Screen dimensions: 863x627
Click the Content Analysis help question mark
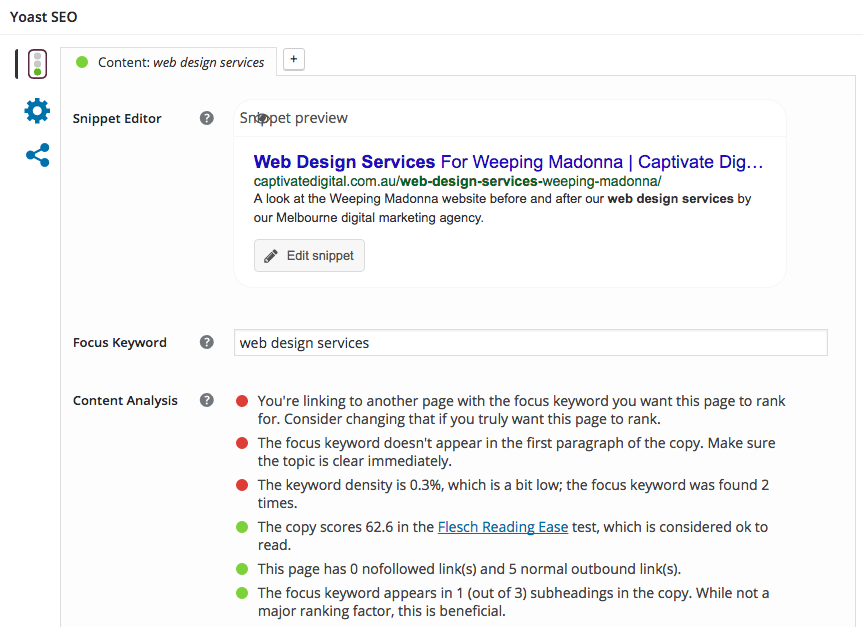pos(206,400)
